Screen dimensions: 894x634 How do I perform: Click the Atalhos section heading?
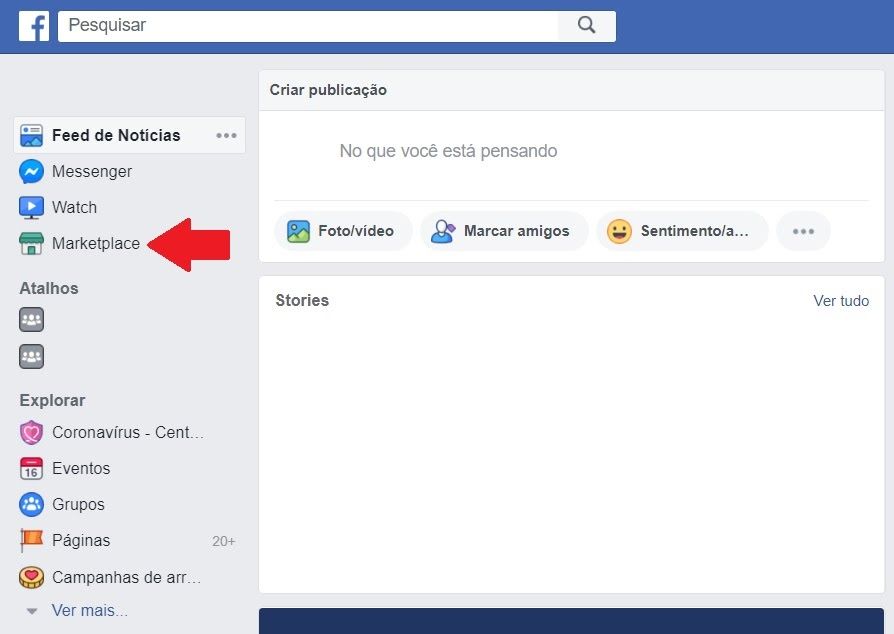tap(49, 288)
